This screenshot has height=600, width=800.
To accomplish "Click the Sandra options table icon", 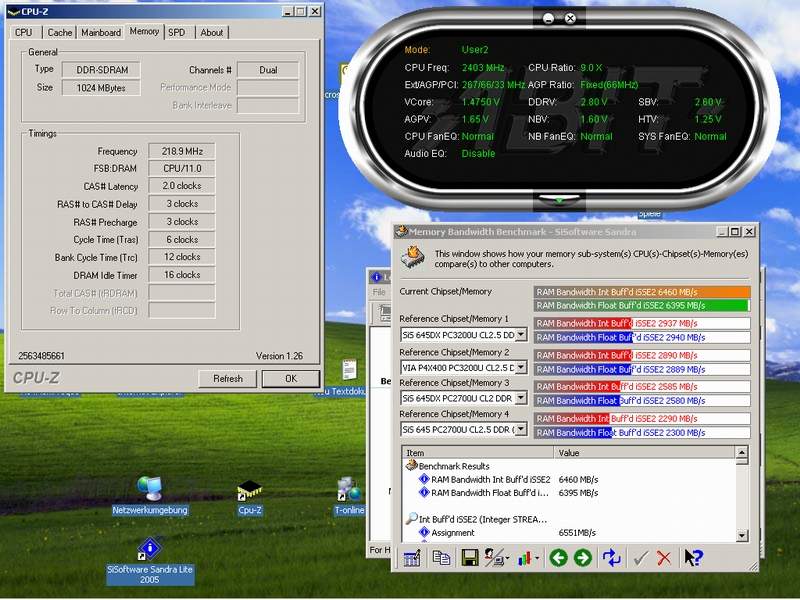I will (411, 558).
